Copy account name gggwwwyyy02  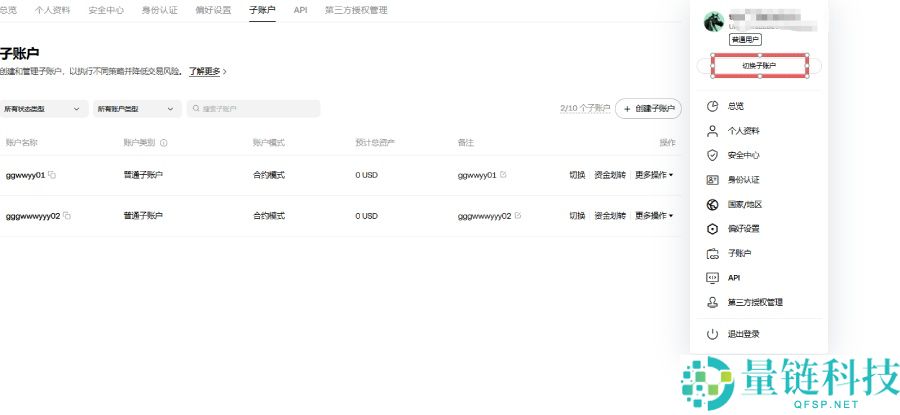(x=67, y=216)
